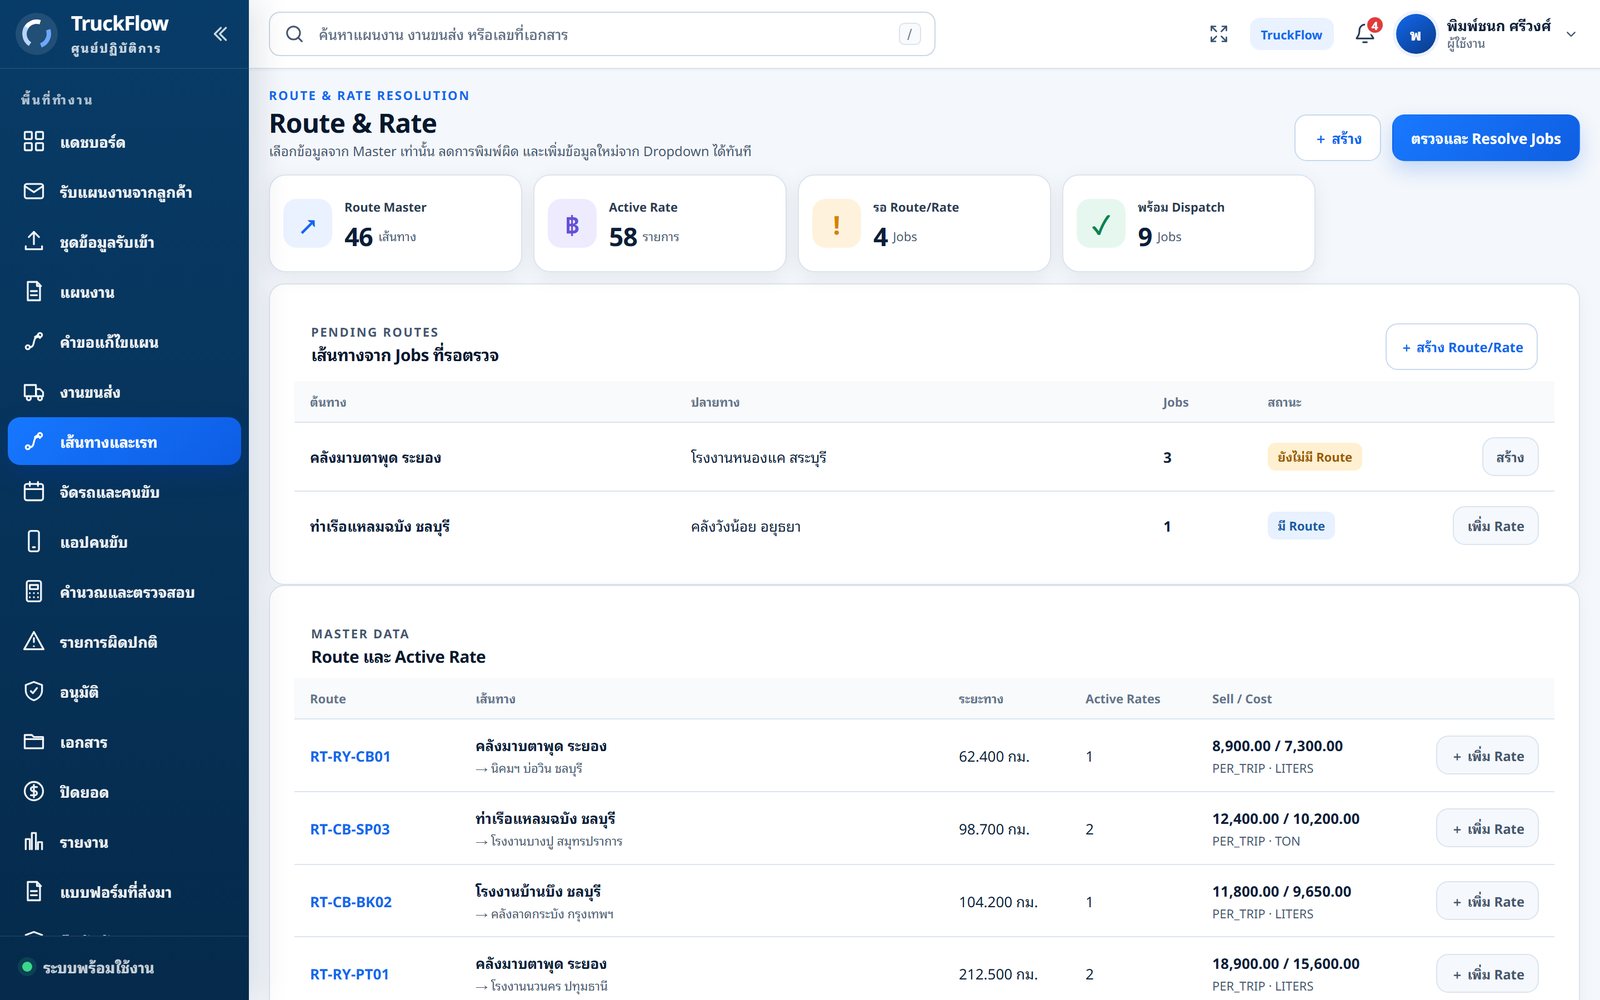Click the รอ Route/Rate 4 Jobs card
The width and height of the screenshot is (1600, 1000).
click(x=924, y=223)
